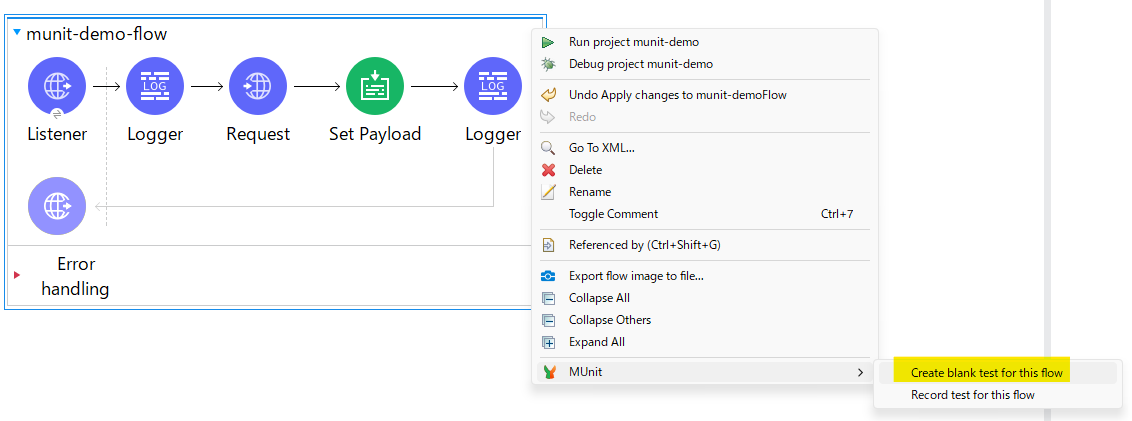The height and width of the screenshot is (421, 1132).
Task: Select Record test for this flow
Action: click(x=998, y=395)
